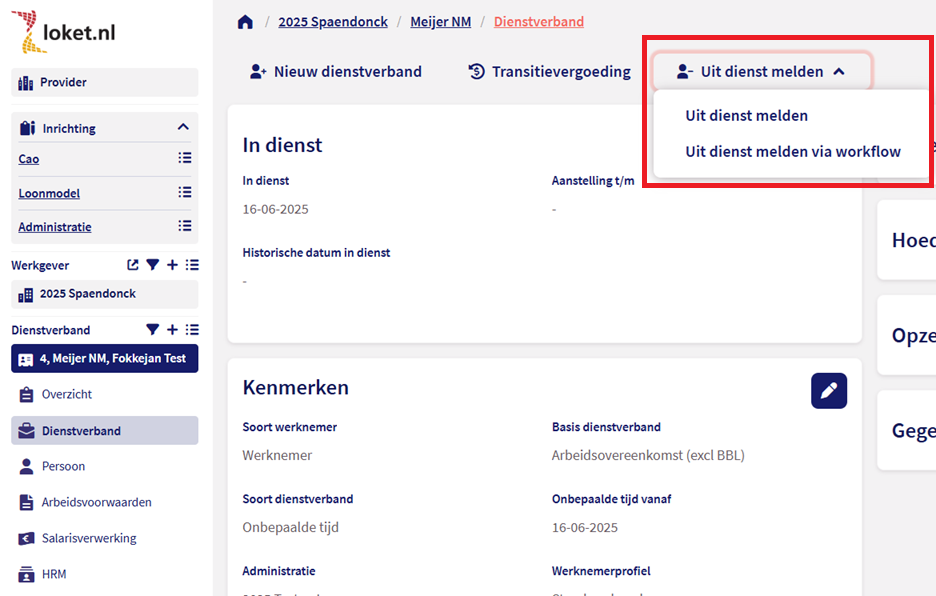Open Salarisverwerking in sidebar
The height and width of the screenshot is (596, 936).
pyautogui.click(x=89, y=538)
